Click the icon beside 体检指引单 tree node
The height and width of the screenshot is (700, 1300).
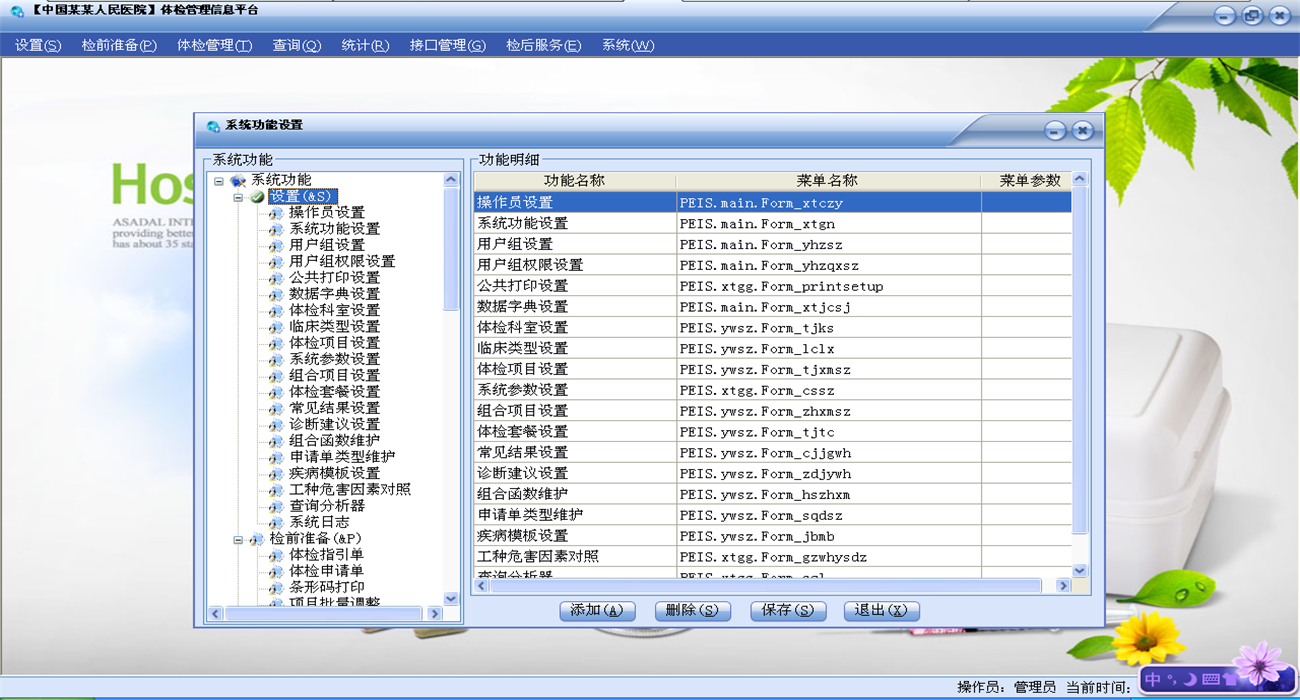point(276,555)
